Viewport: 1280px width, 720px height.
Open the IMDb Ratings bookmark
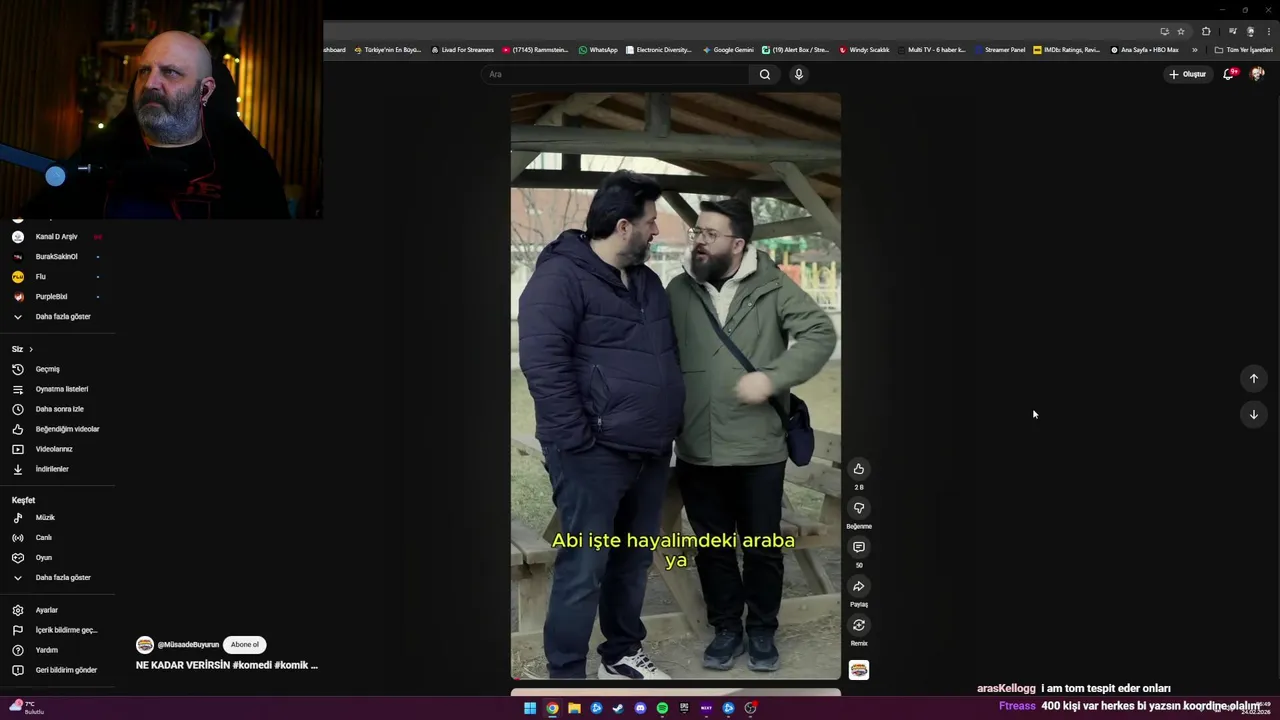pyautogui.click(x=1066, y=50)
